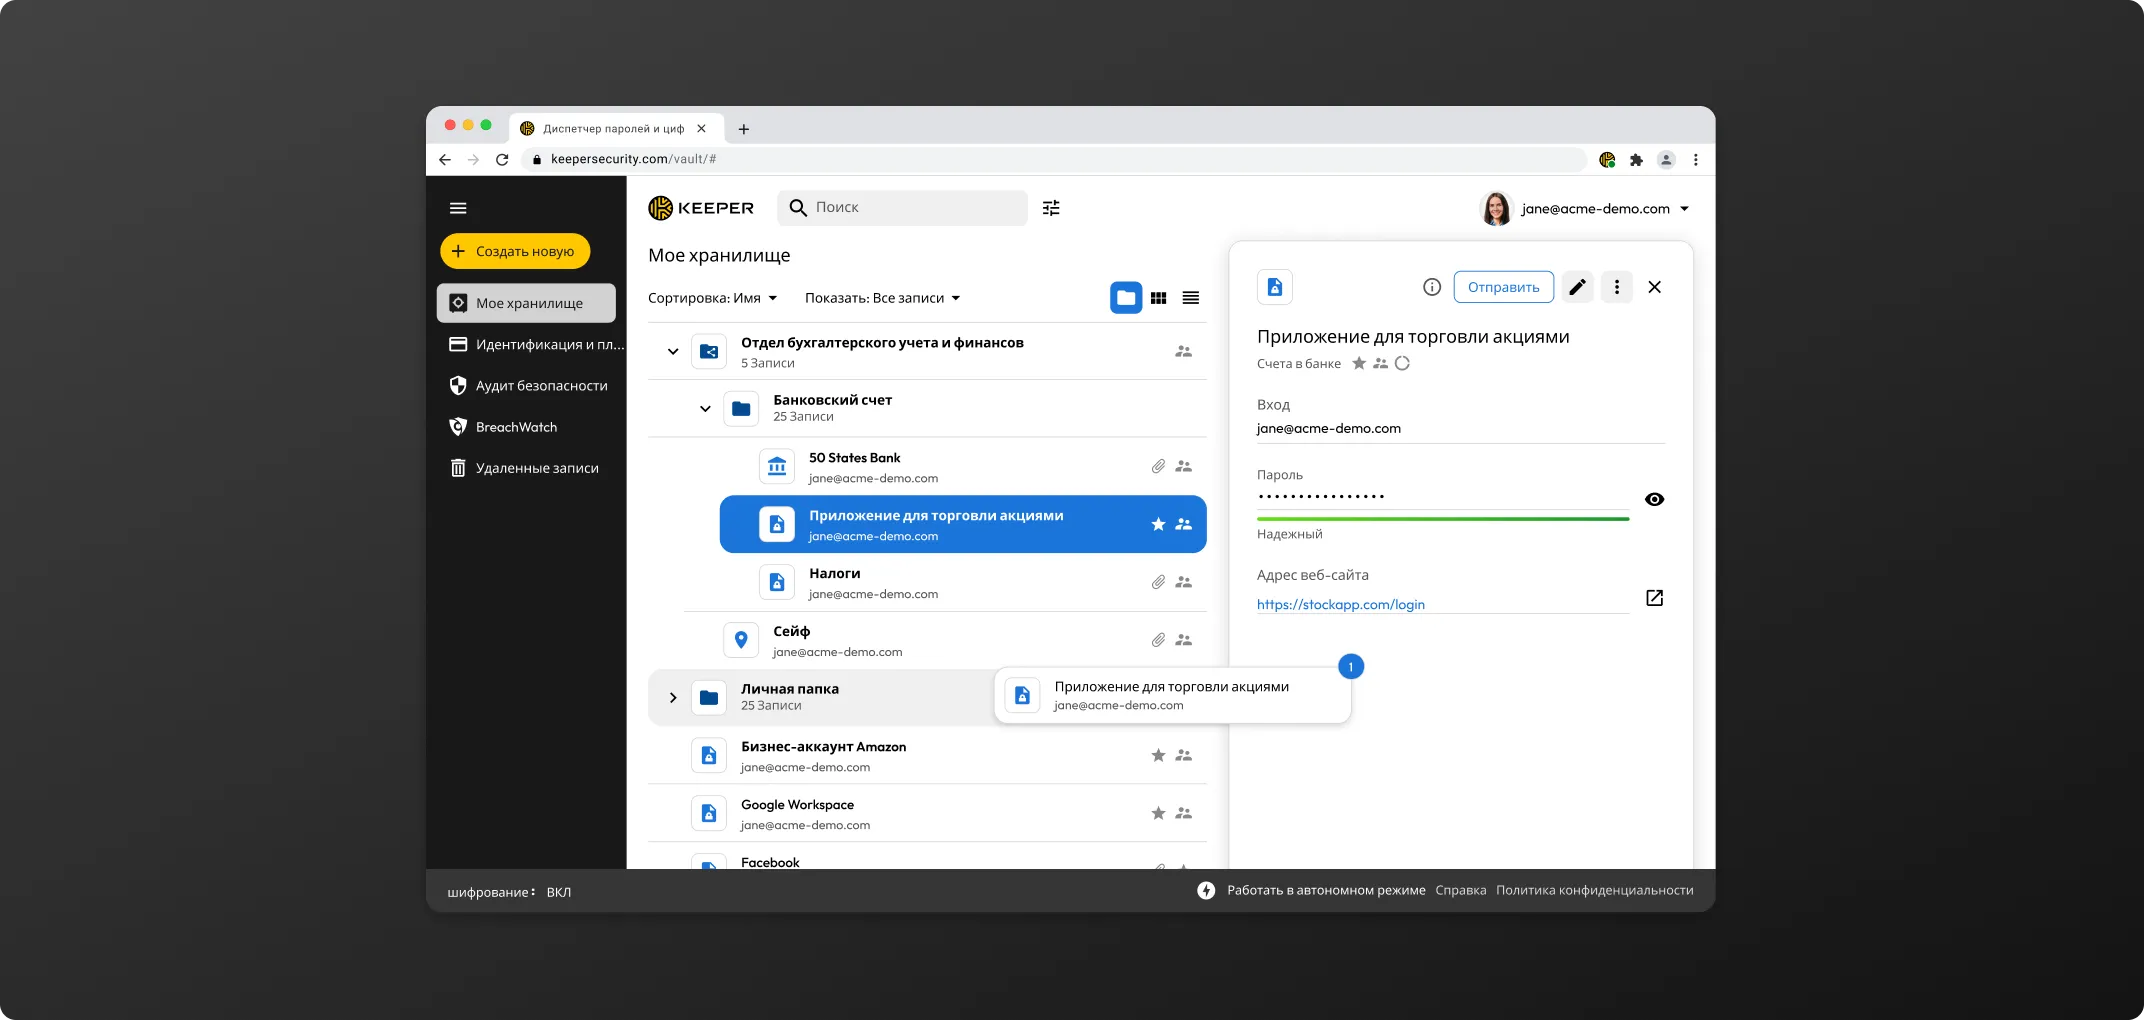Image resolution: width=2144 pixels, height=1020 pixels.
Task: Click shared users icon on Google Workspace row
Action: coord(1183,813)
